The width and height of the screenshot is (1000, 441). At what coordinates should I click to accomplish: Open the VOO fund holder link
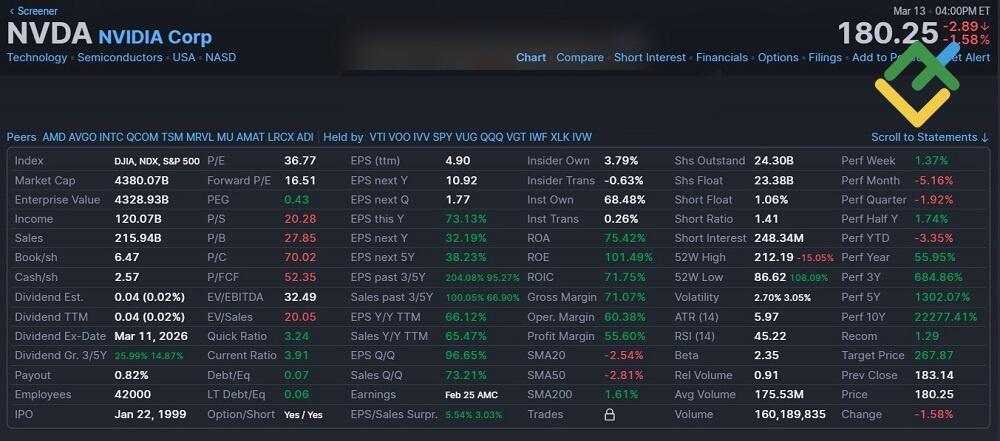400,137
